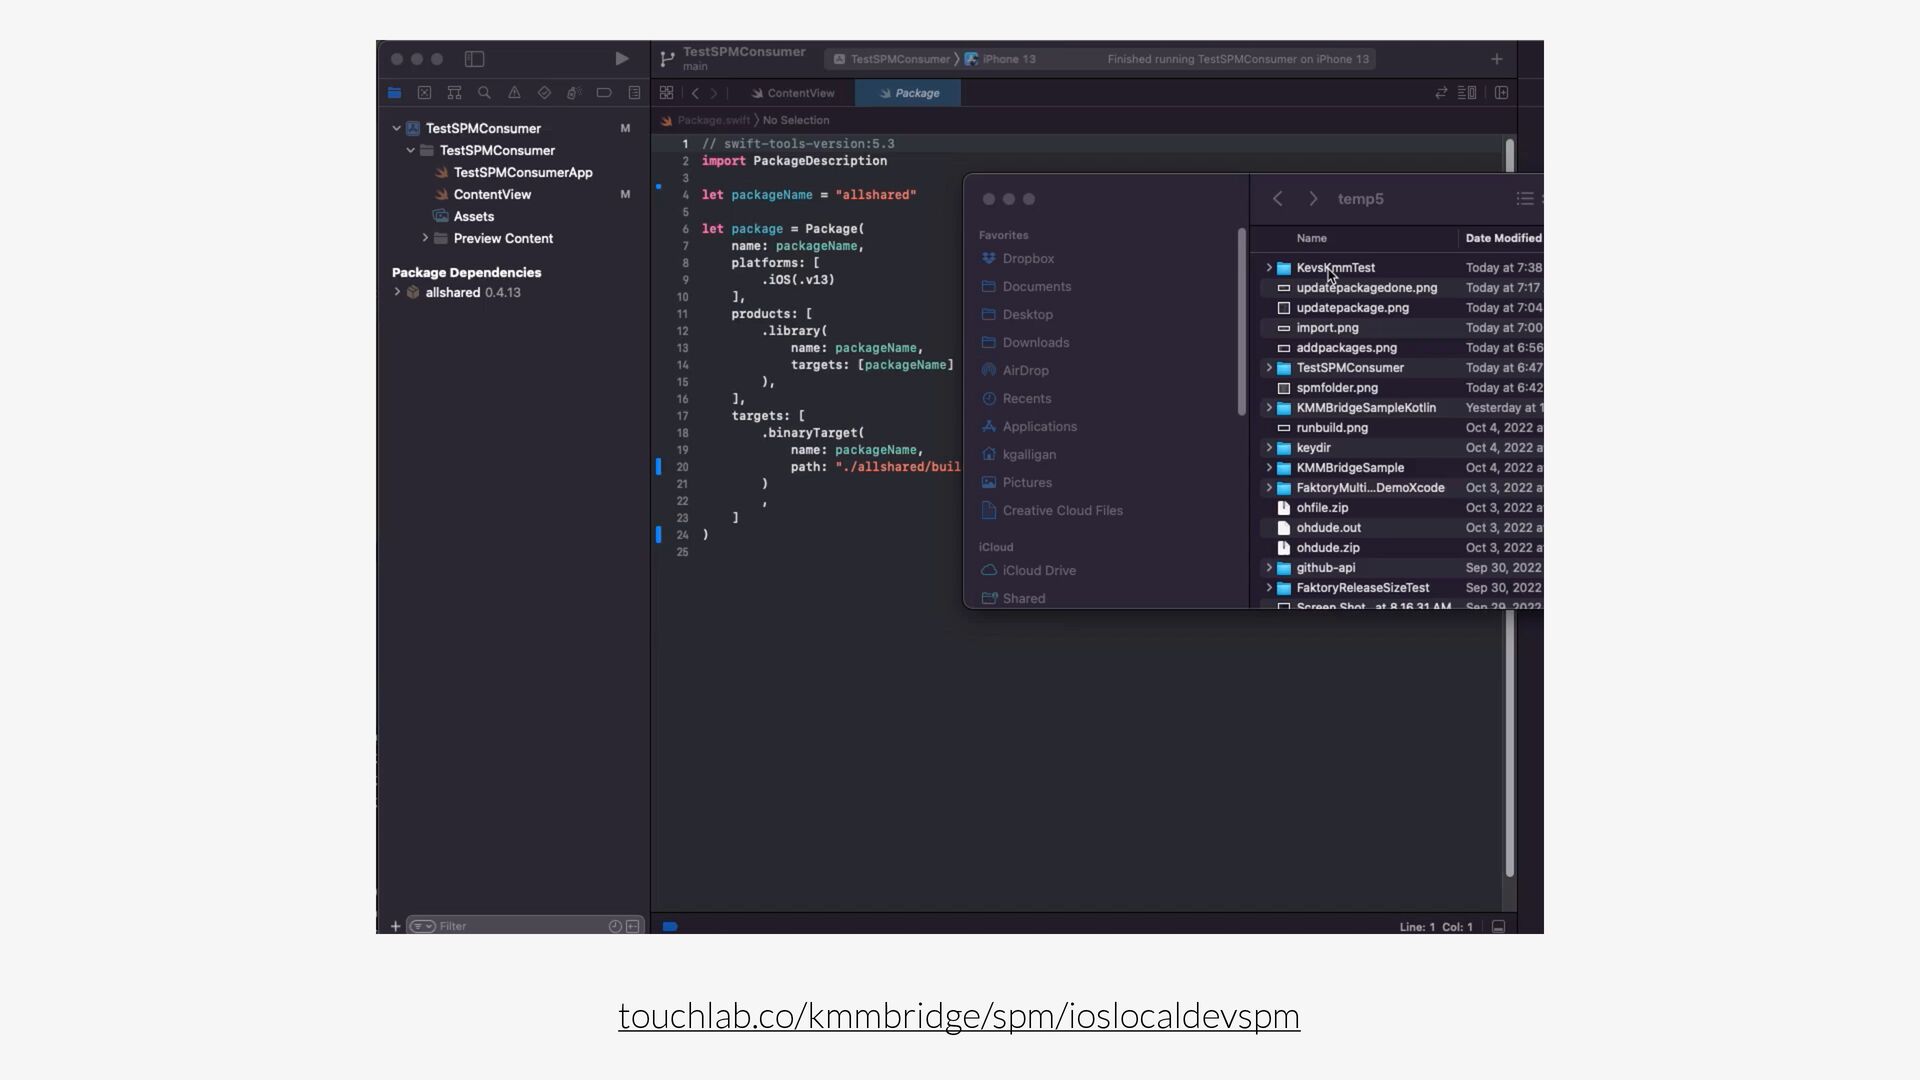1920x1080 pixels.
Task: Run the project with the play button
Action: pyautogui.click(x=621, y=59)
